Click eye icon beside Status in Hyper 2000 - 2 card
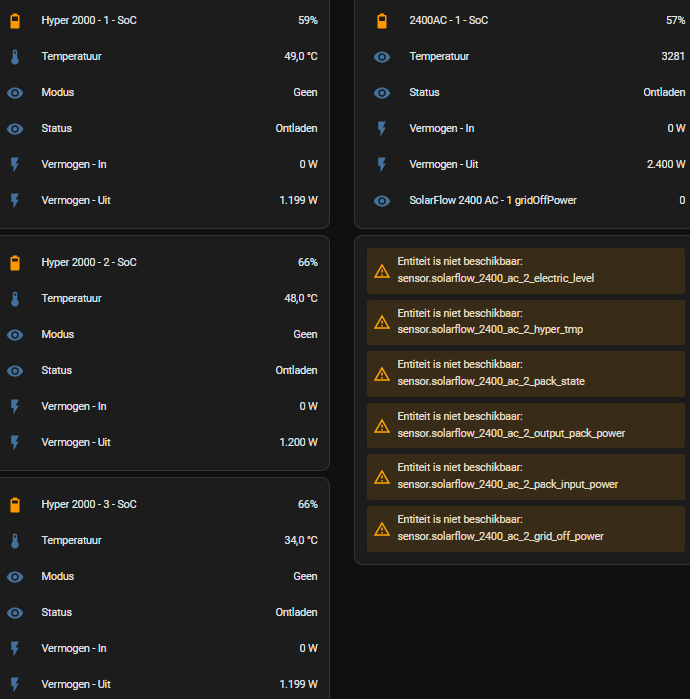Screen dimensions: 690x699 tap(15, 371)
